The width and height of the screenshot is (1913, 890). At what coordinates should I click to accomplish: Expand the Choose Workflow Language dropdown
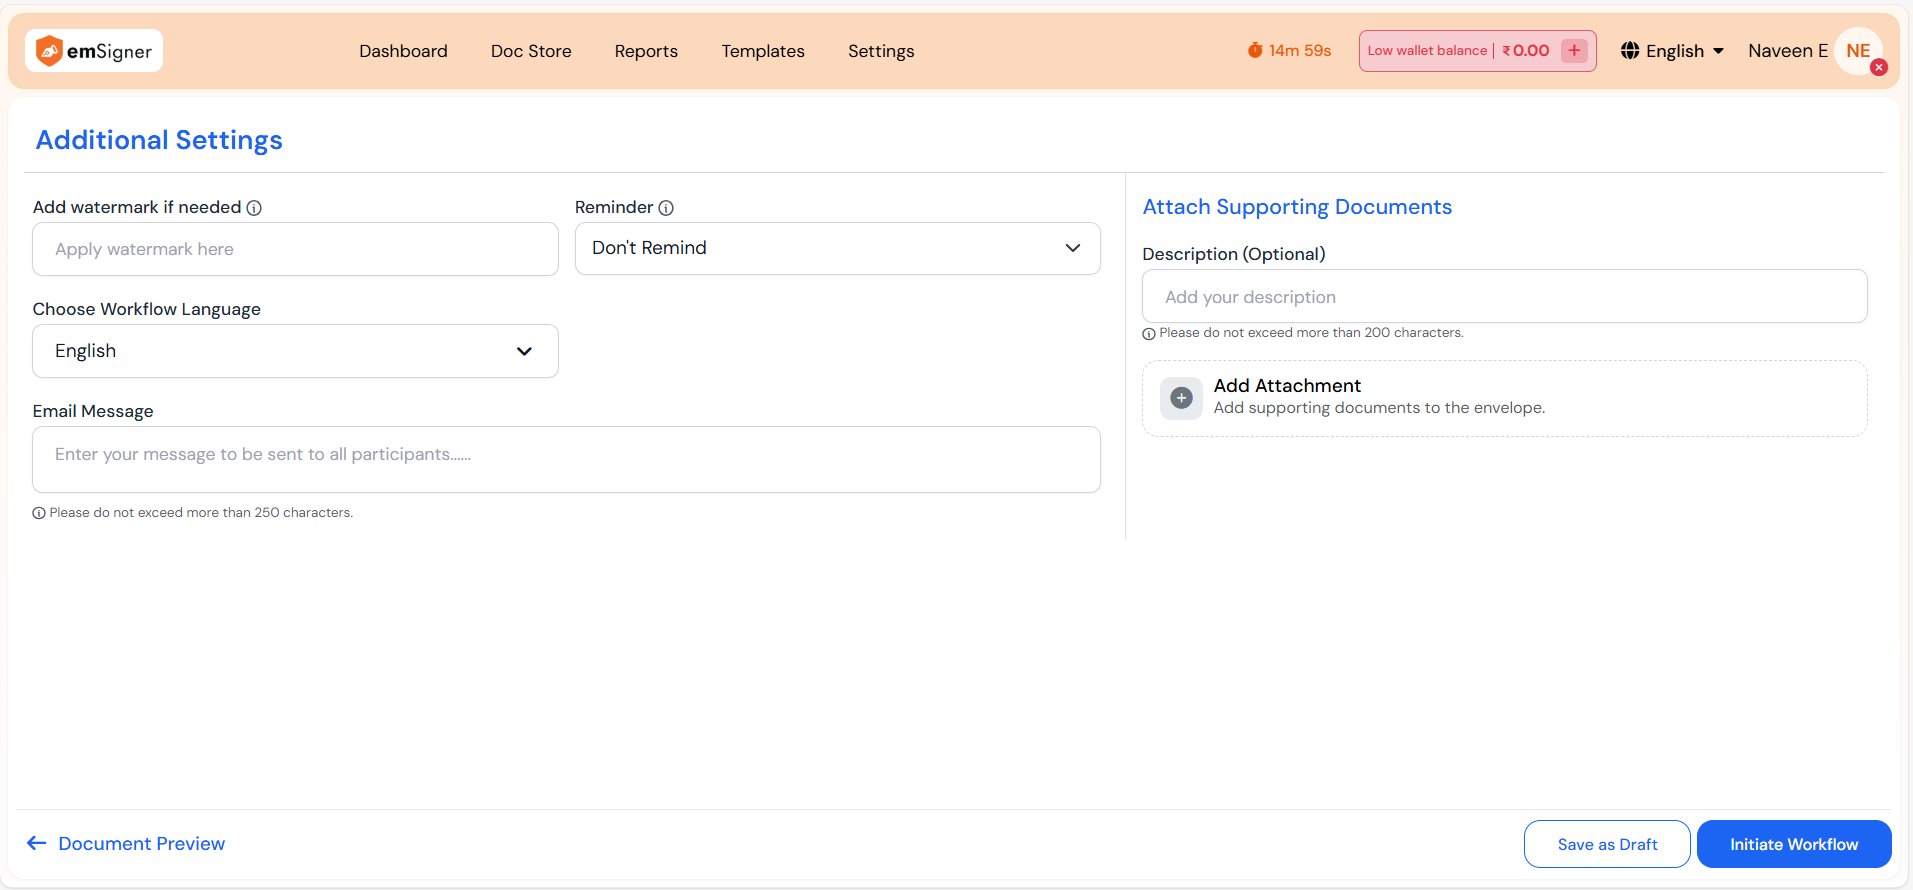295,351
